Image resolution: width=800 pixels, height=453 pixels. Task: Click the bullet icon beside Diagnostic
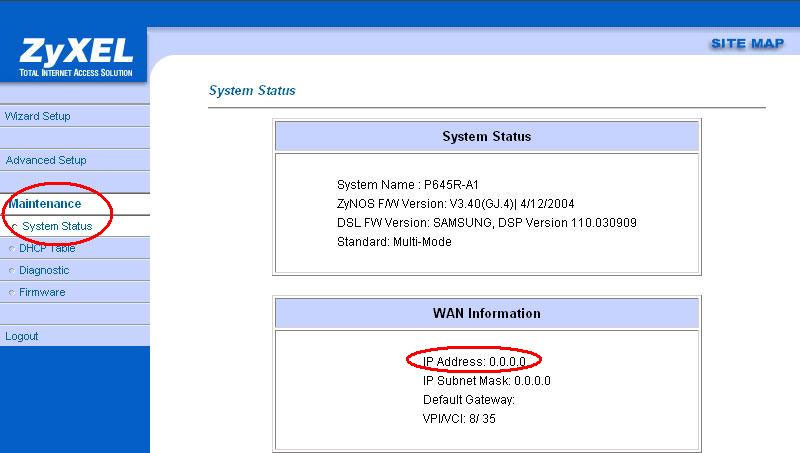pos(11,271)
